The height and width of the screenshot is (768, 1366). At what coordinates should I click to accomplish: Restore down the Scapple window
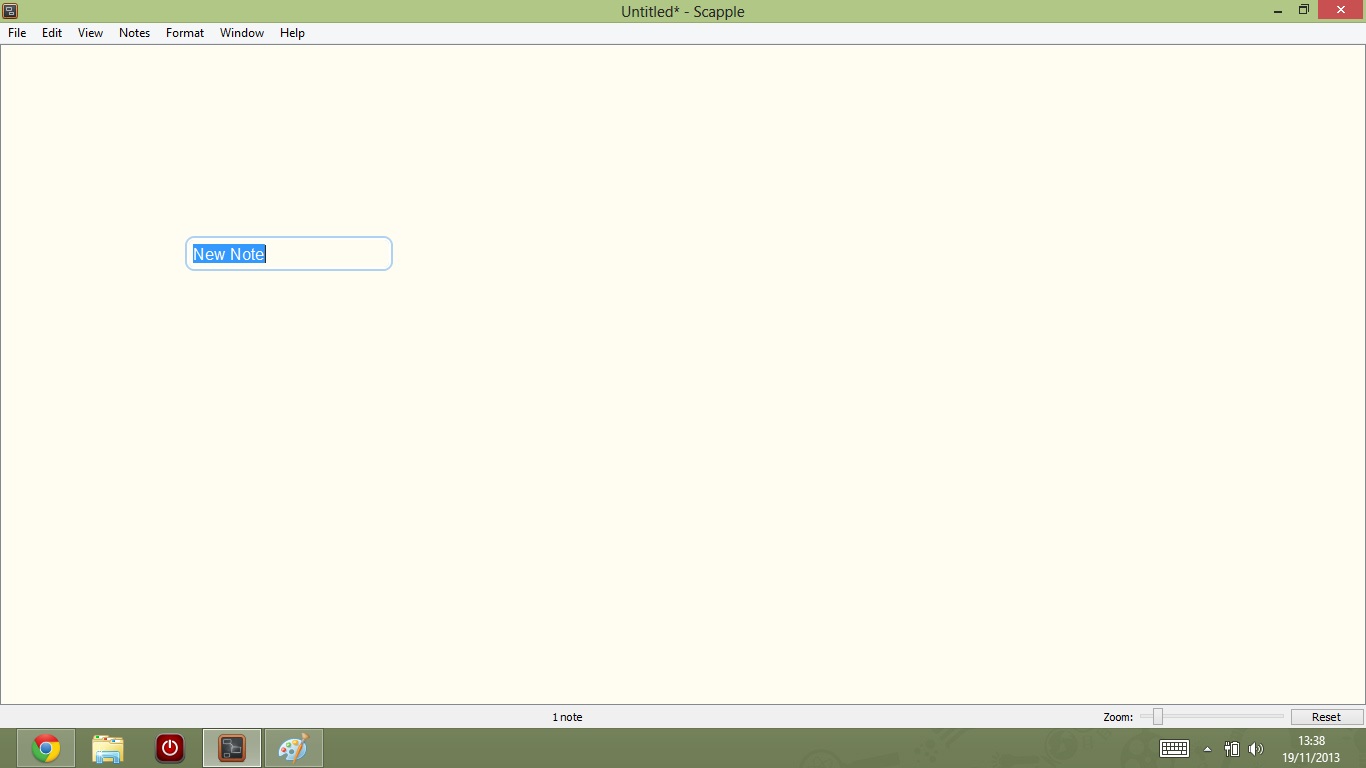coord(1304,10)
